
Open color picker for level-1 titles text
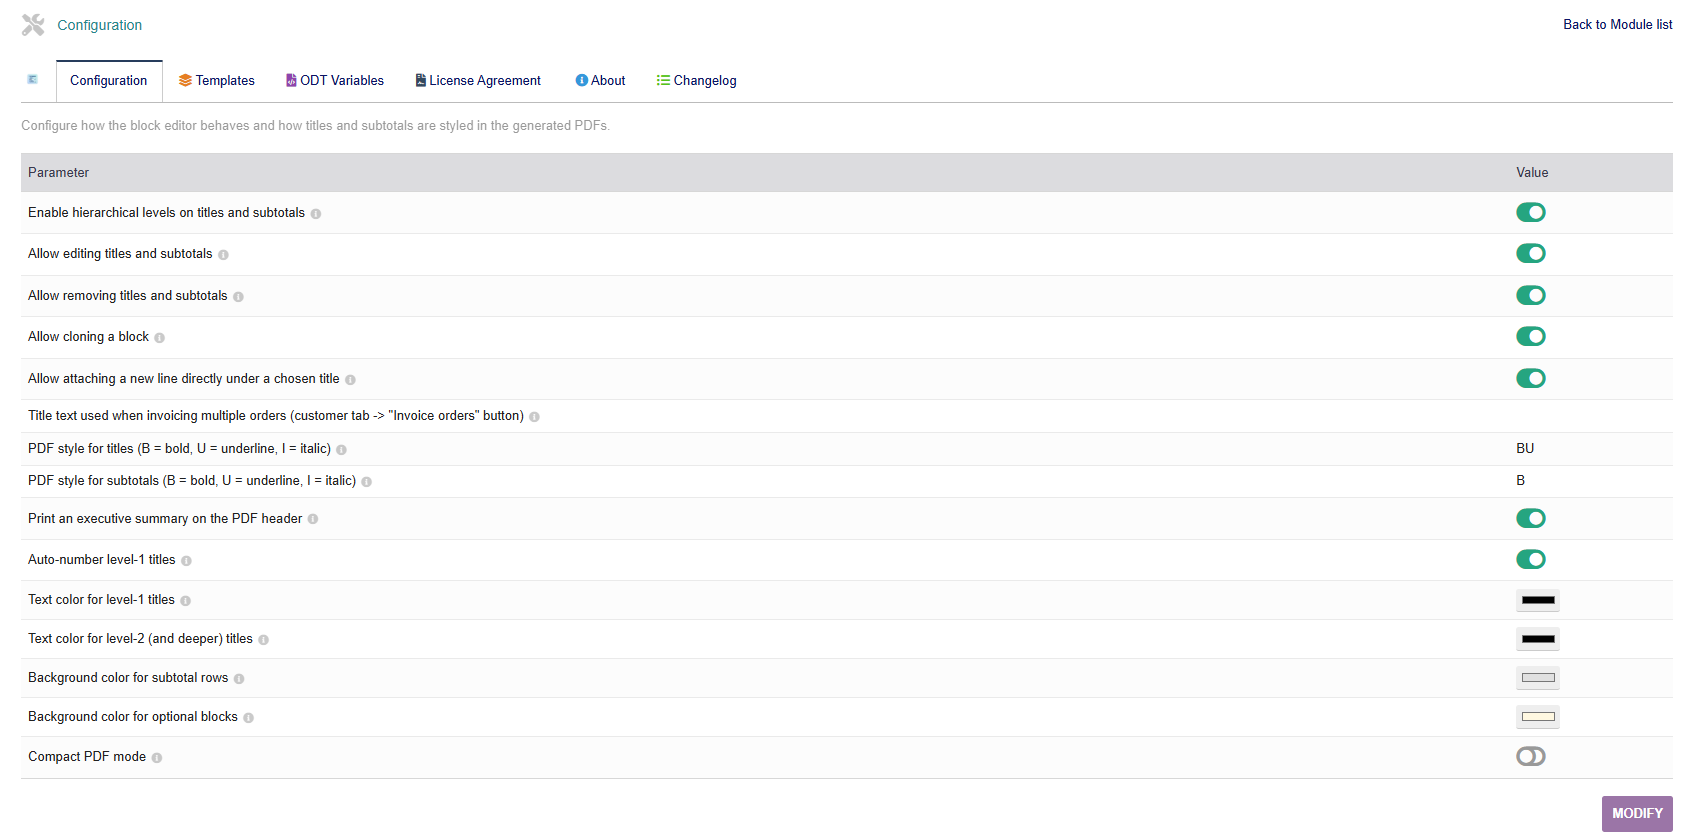coord(1538,600)
